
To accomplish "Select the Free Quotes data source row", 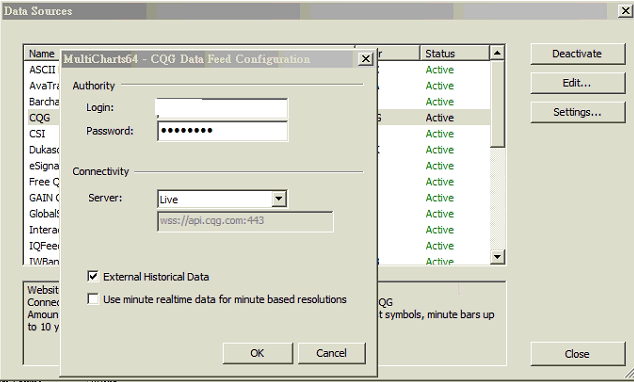I will point(44,182).
